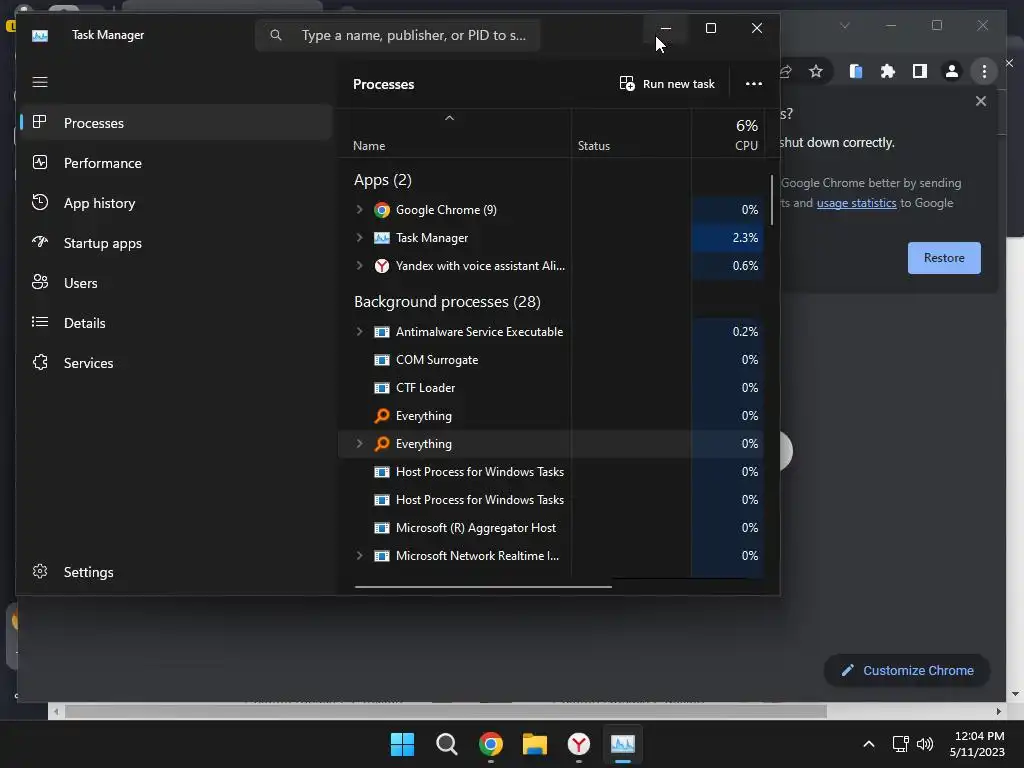Open Chrome profile avatar icon

[x=952, y=71]
